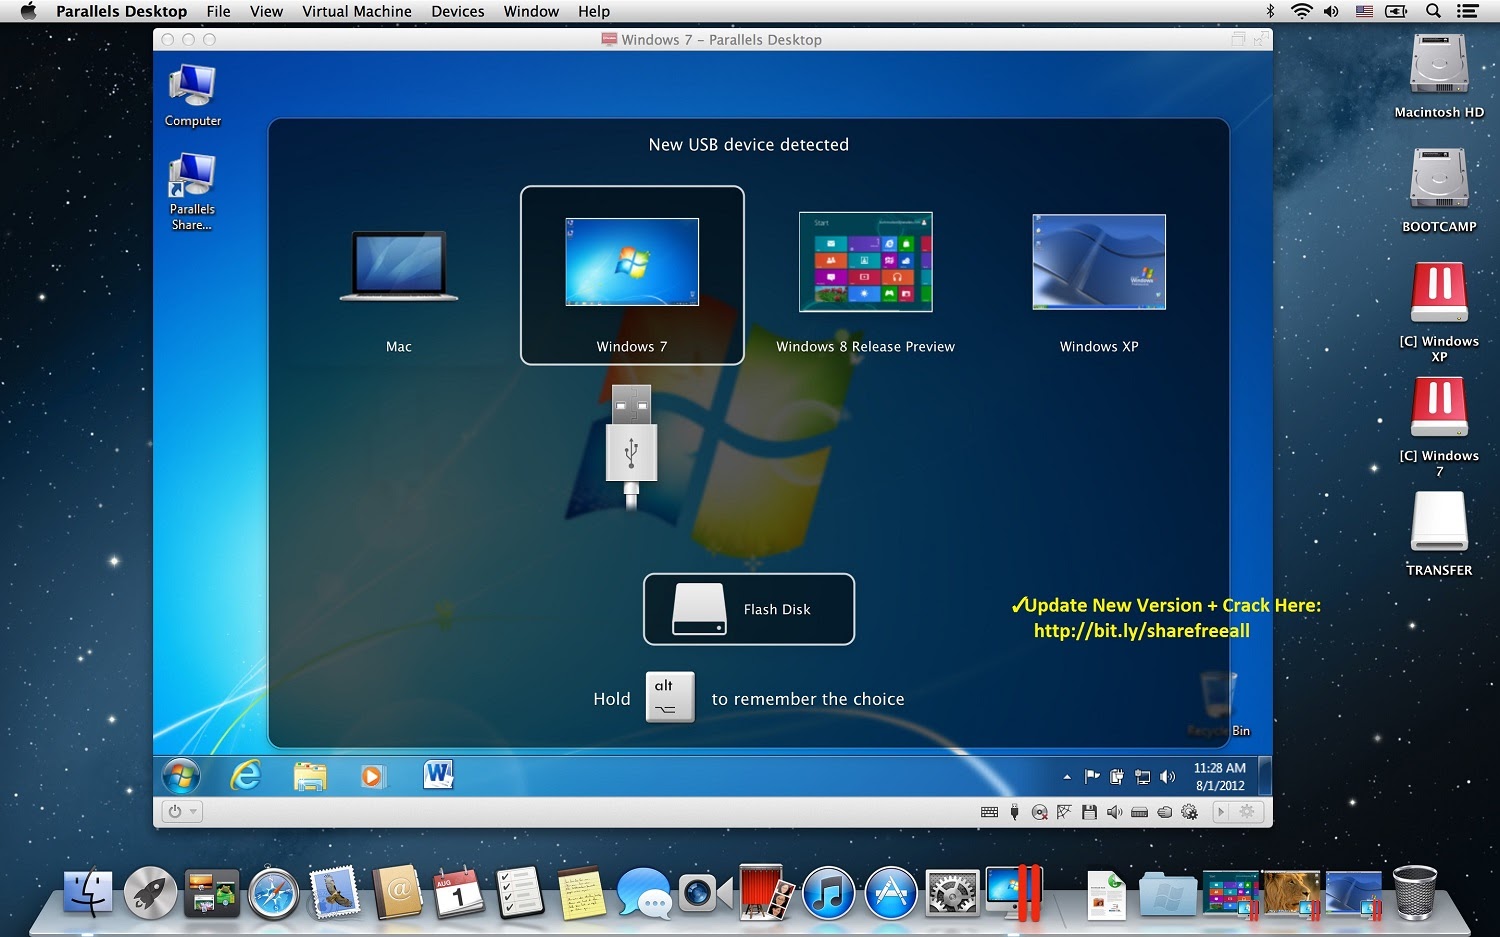Click the Windows volume speaker tray icon
This screenshot has height=937, width=1500.
point(1167,777)
